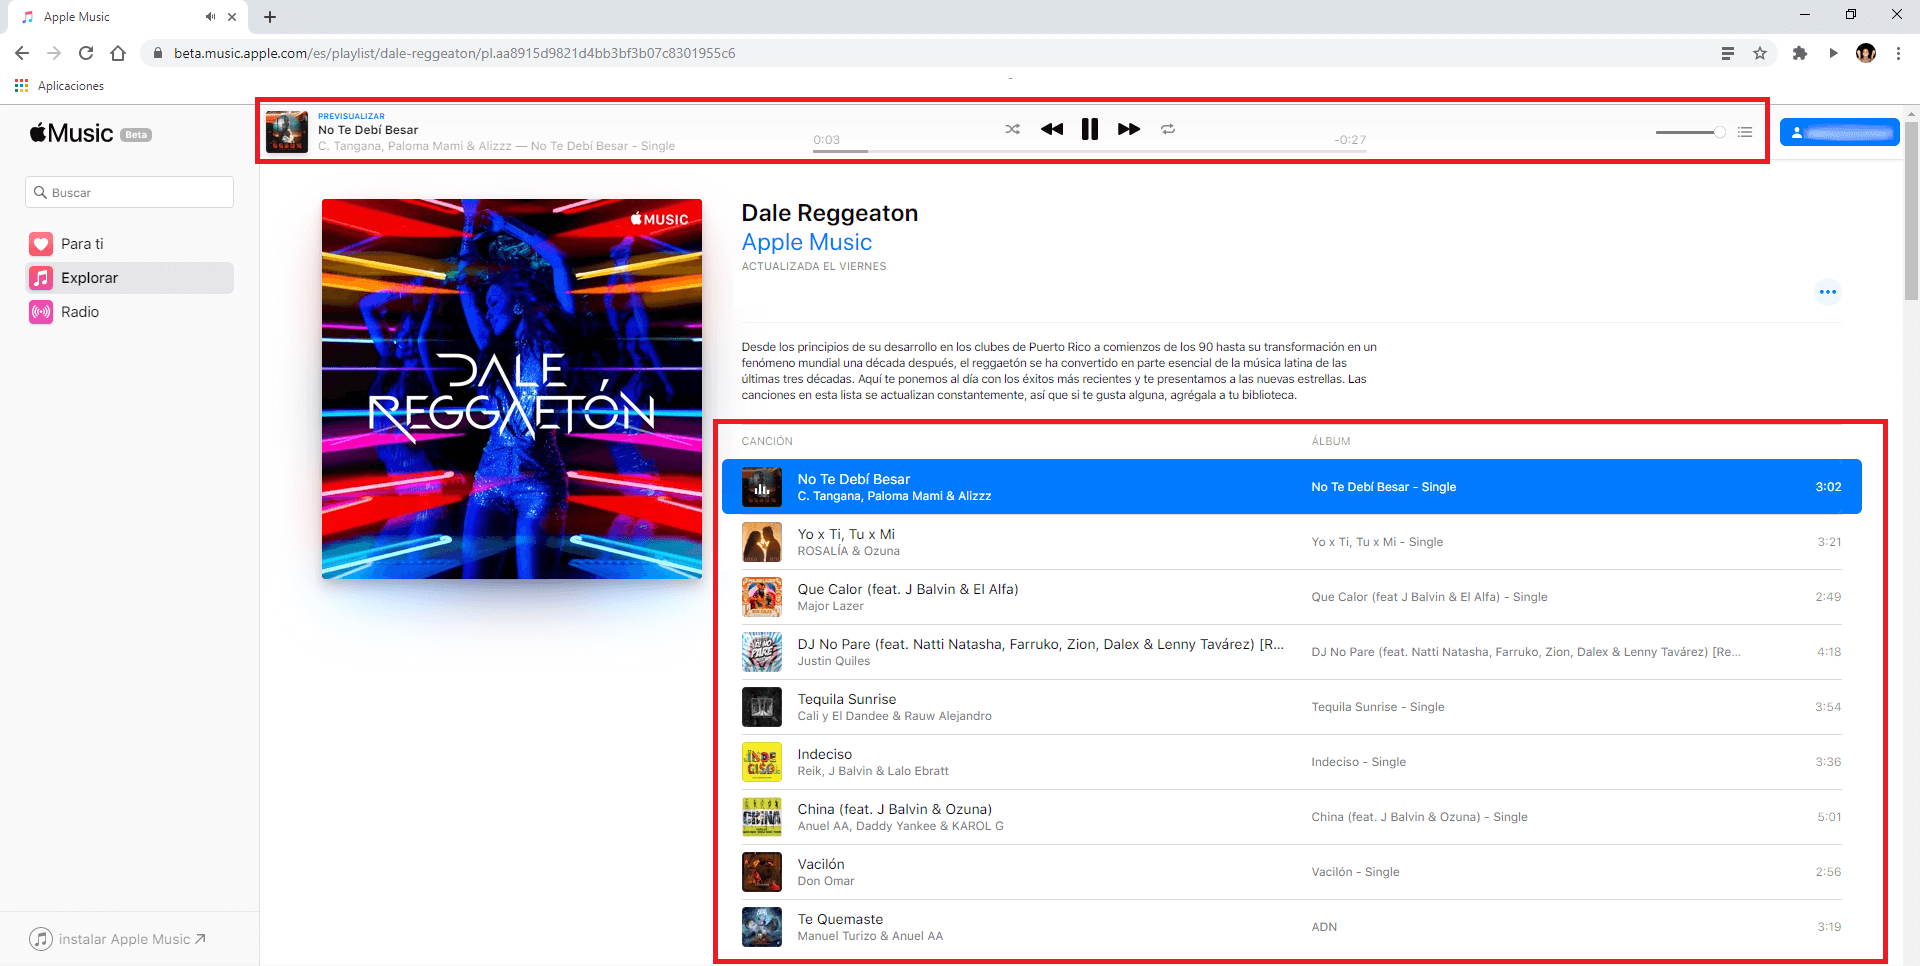The width and height of the screenshot is (1920, 966).
Task: Open the playlist more options menu
Action: pos(1828,292)
